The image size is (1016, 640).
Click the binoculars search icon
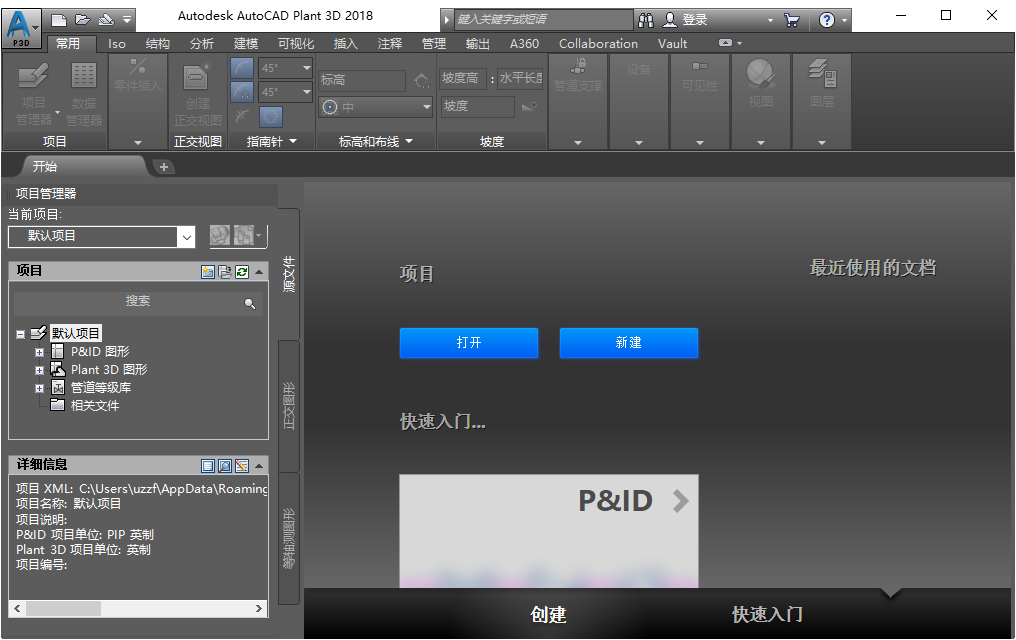coord(645,20)
